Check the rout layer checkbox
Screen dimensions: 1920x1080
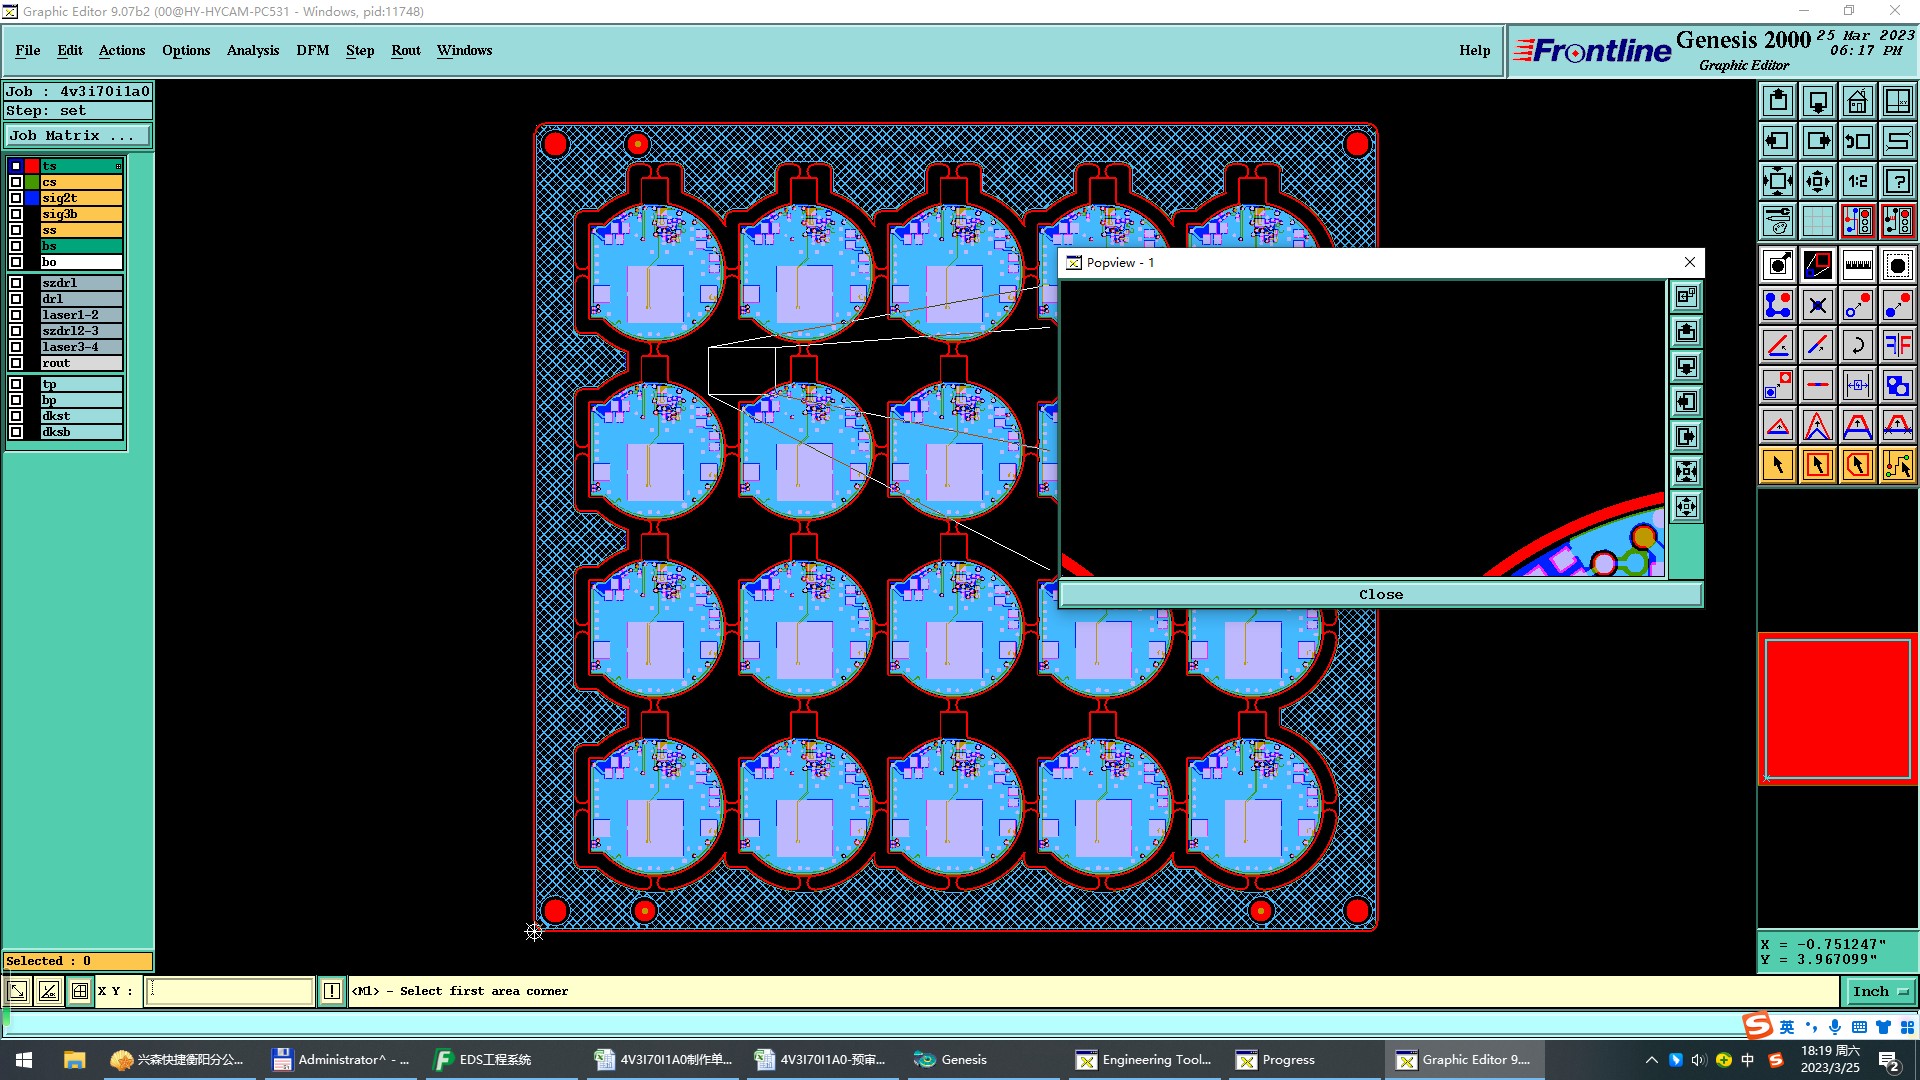pyautogui.click(x=16, y=363)
